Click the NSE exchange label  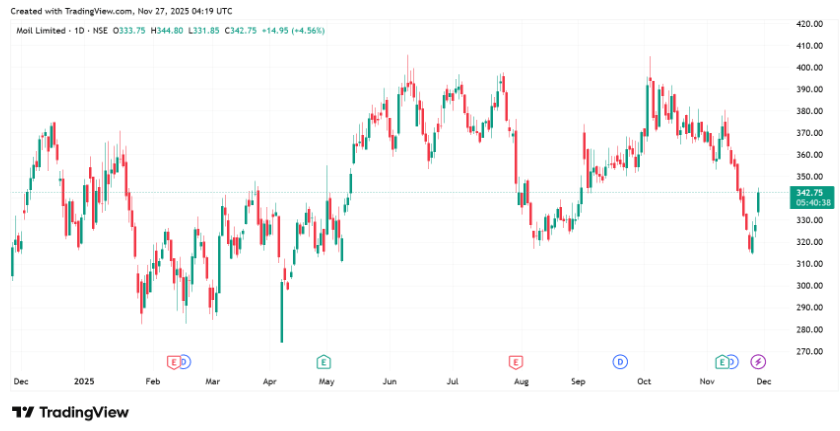coord(99,31)
